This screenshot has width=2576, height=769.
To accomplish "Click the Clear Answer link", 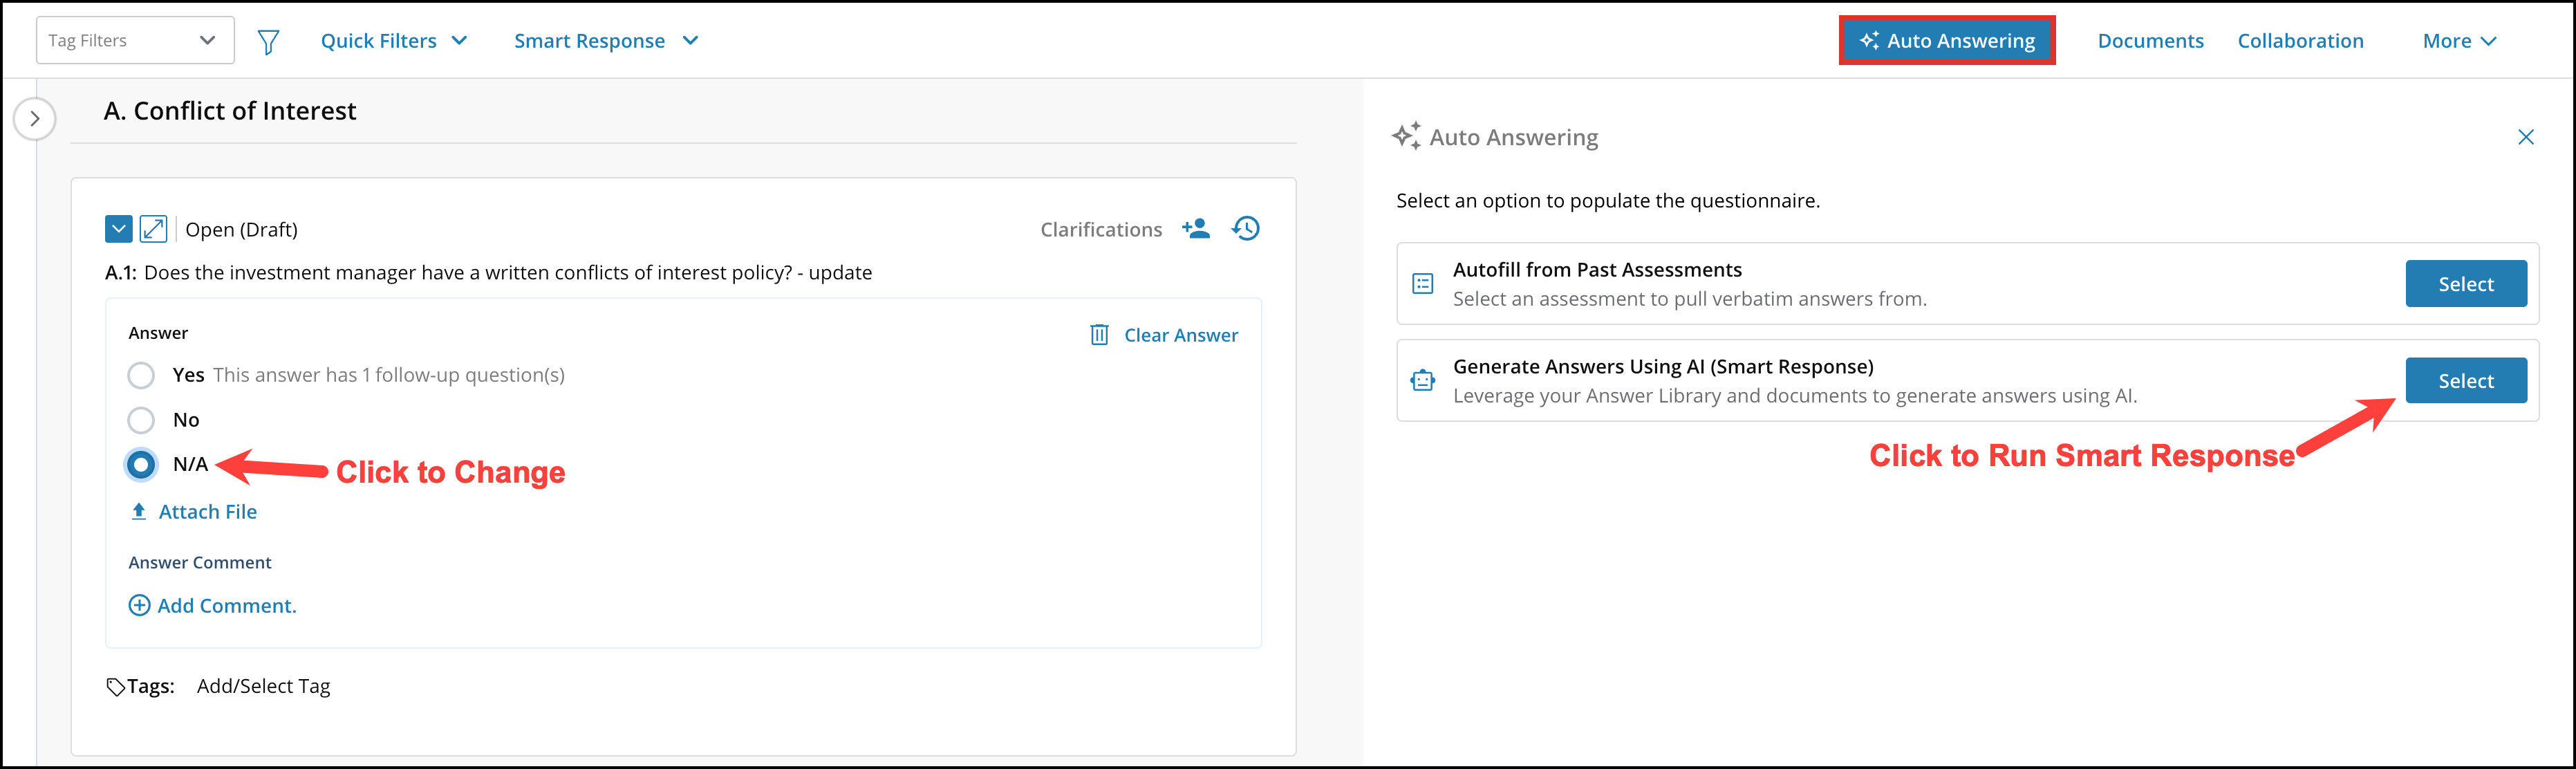I will [1181, 335].
